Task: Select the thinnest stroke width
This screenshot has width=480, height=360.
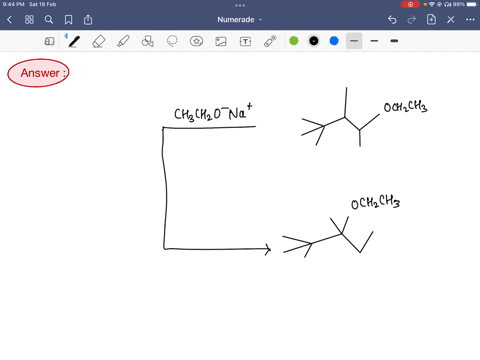Action: [x=354, y=41]
